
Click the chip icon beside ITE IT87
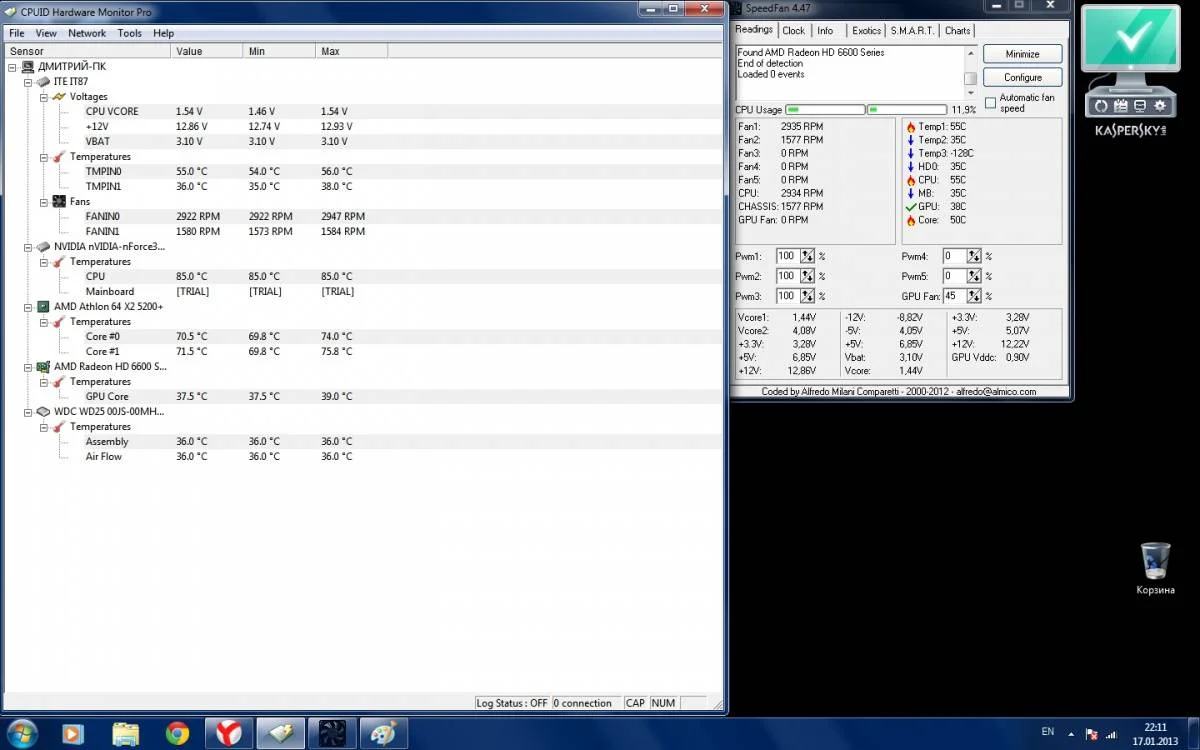click(44, 81)
